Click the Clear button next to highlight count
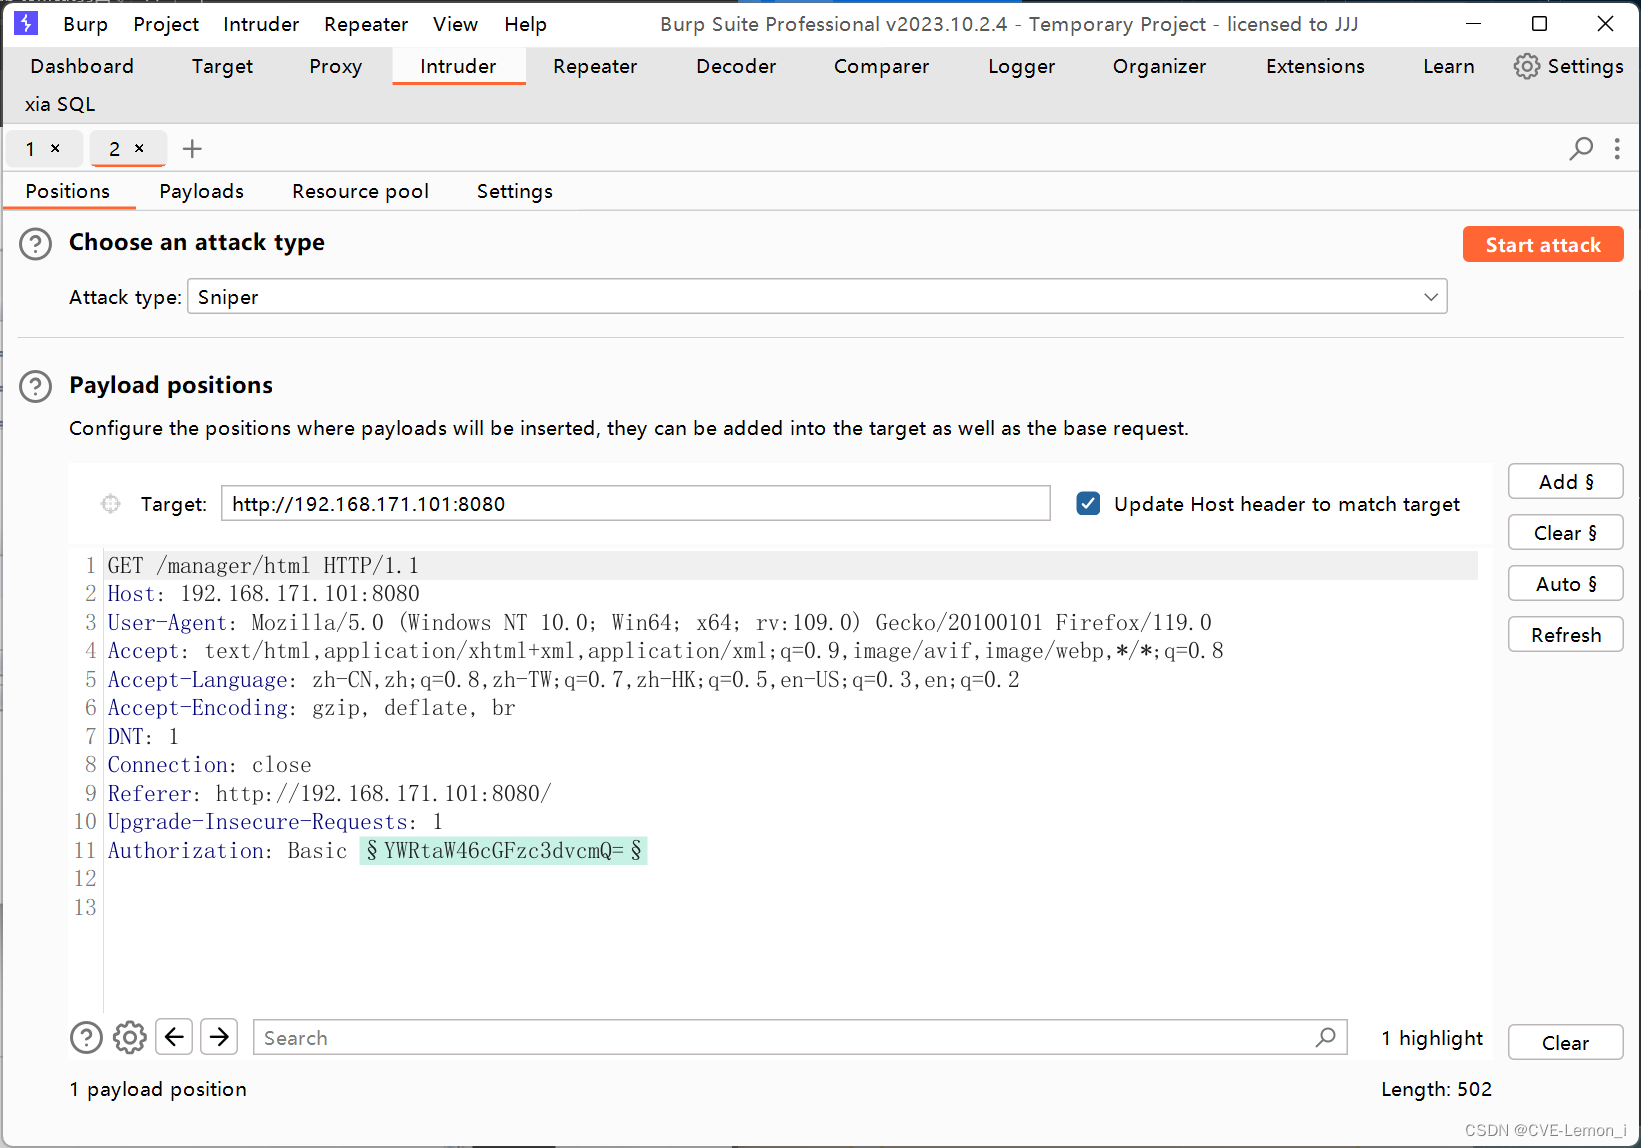Image resolution: width=1641 pixels, height=1148 pixels. coord(1565,1043)
